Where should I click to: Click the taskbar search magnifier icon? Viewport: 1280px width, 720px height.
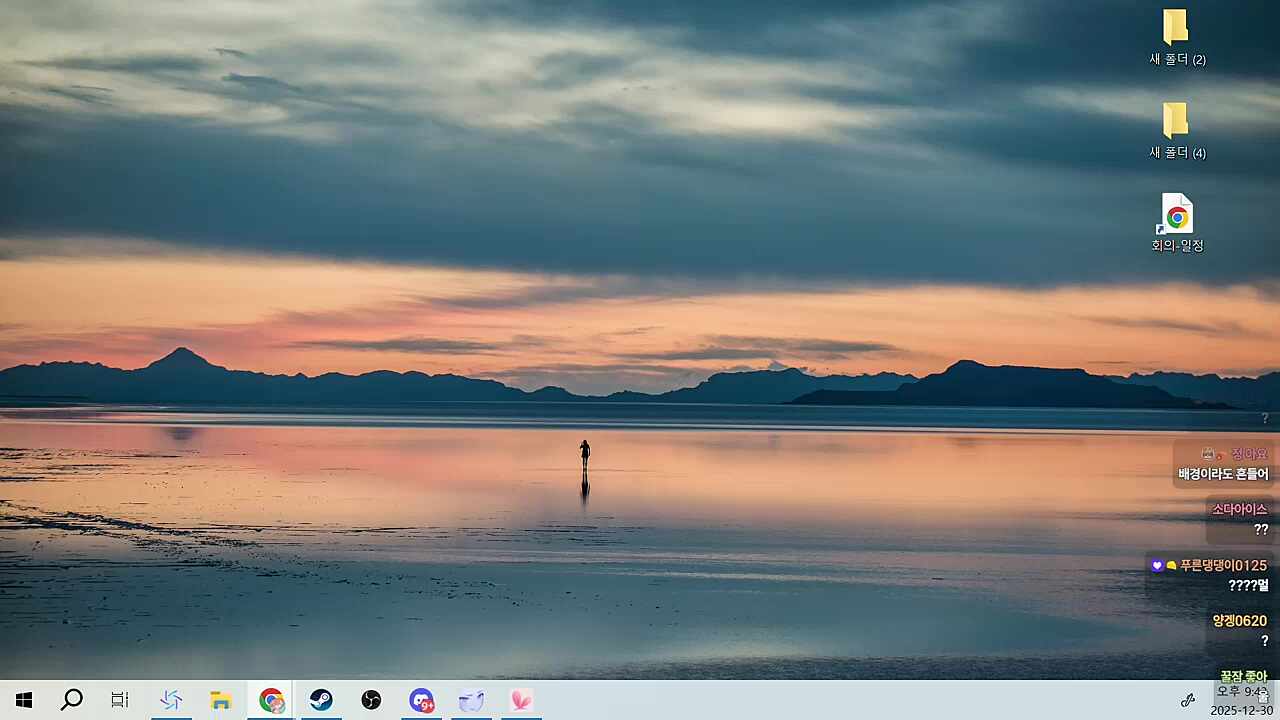pos(71,700)
